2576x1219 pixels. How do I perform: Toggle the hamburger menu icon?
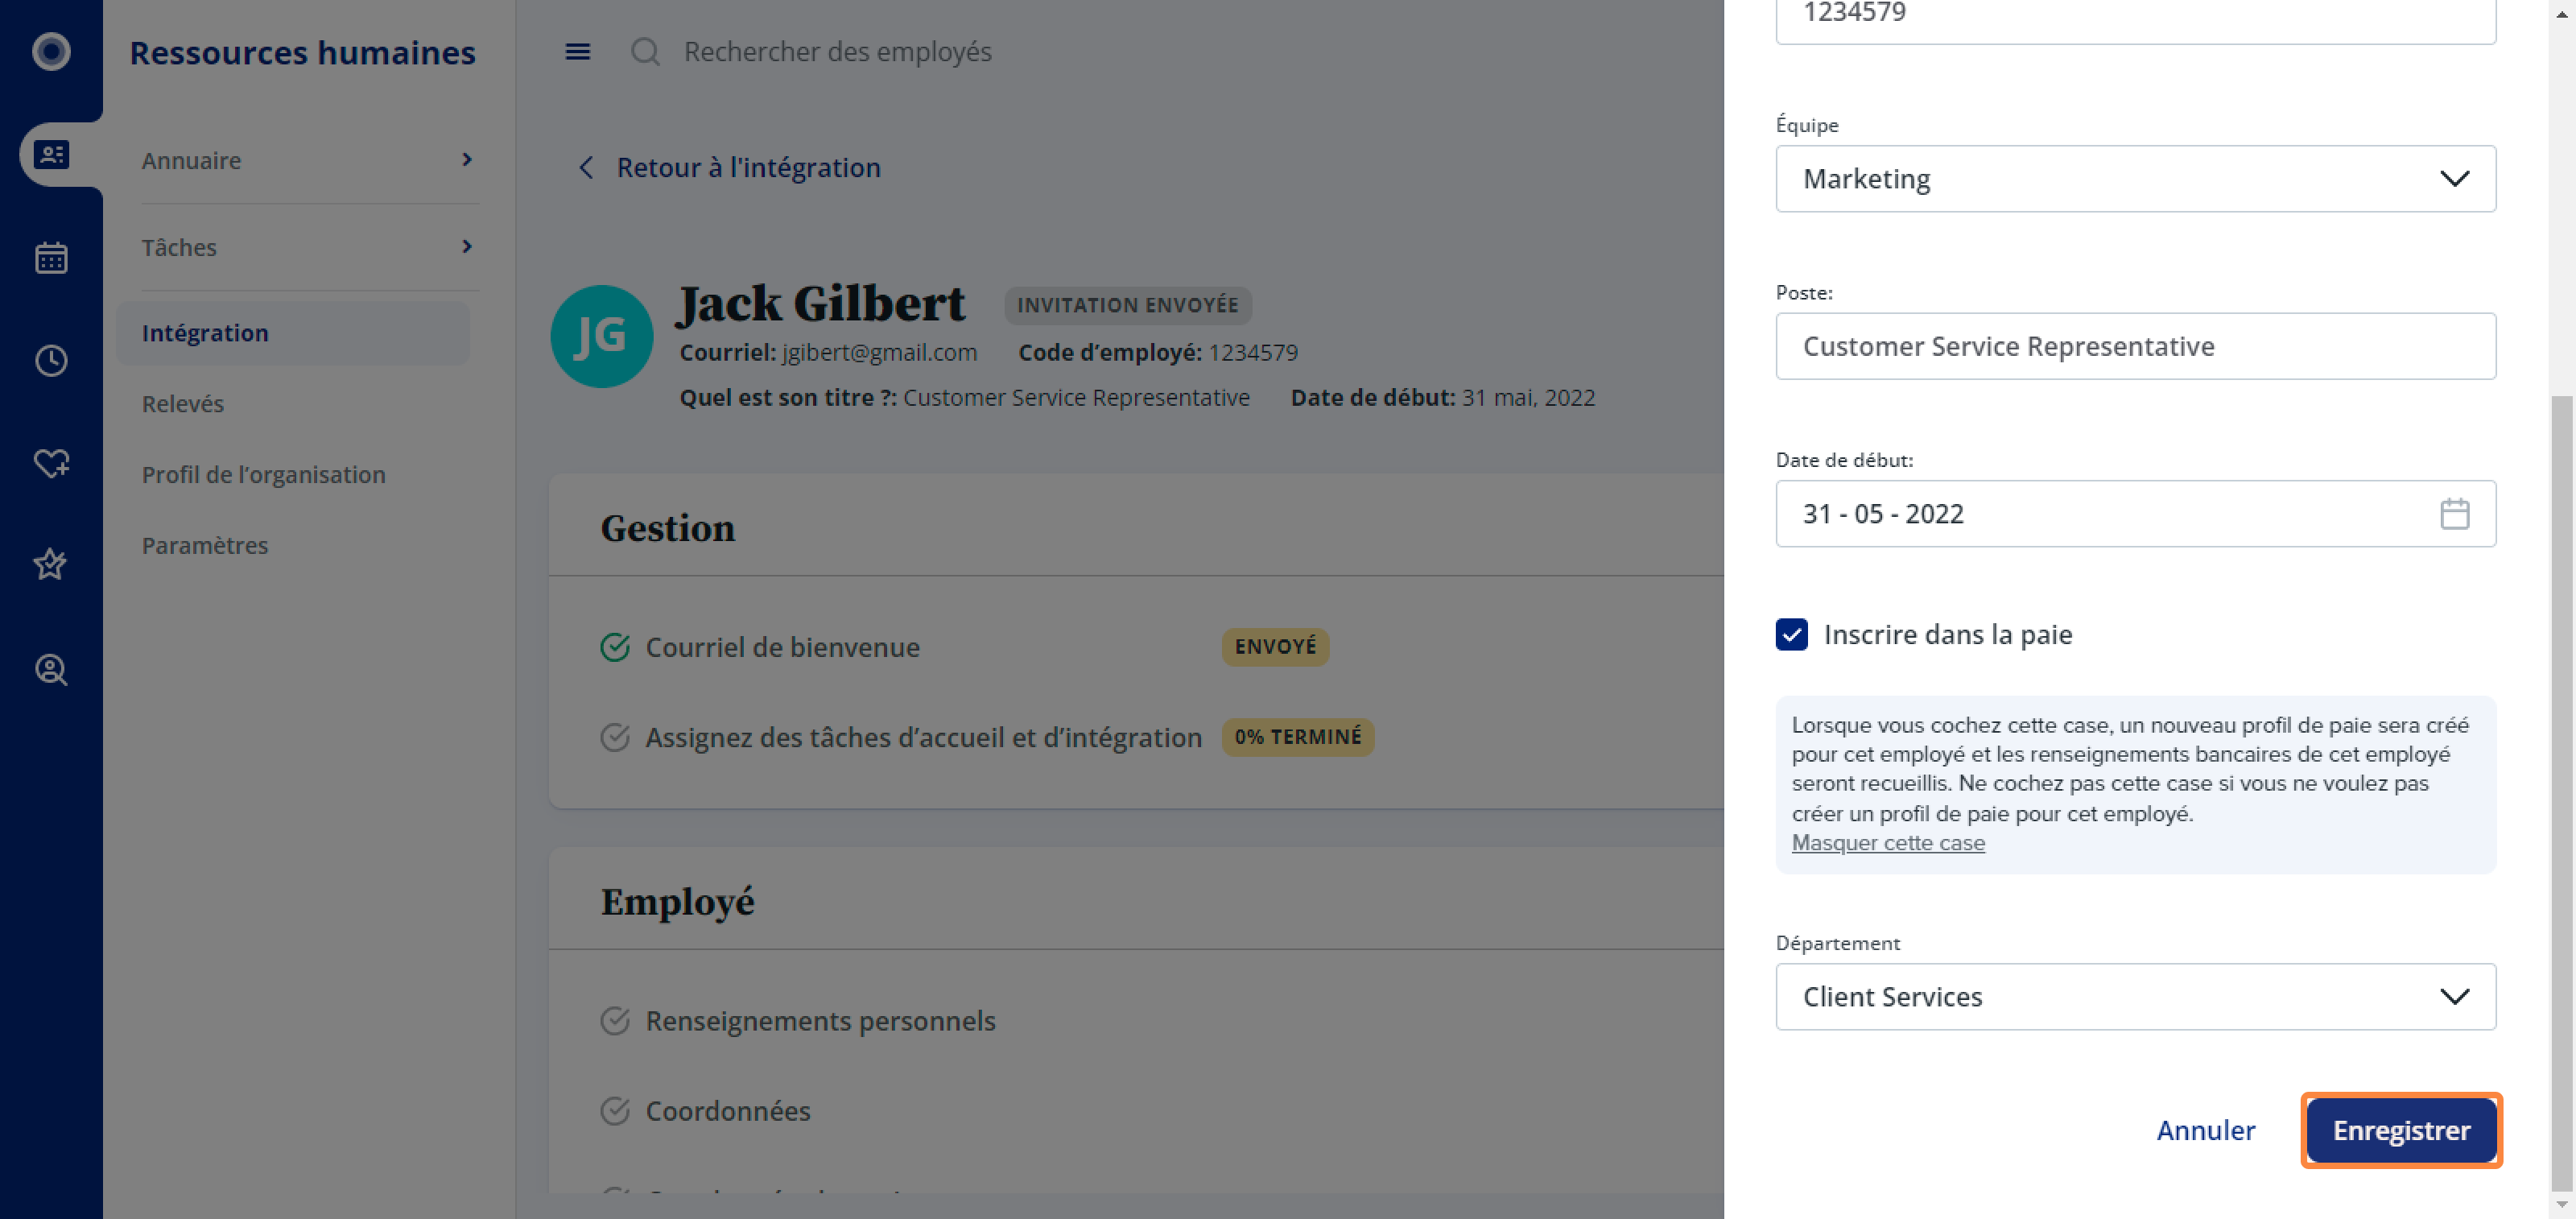[x=578, y=51]
